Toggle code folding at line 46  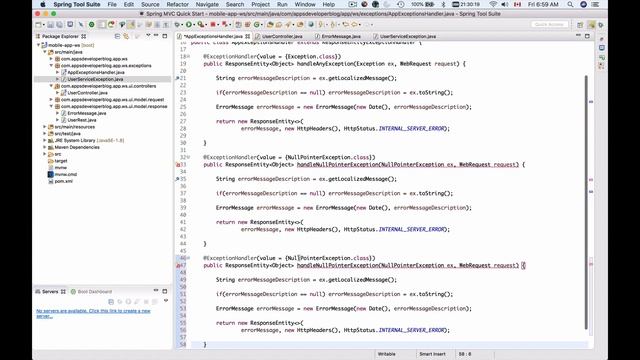pyautogui.click(x=188, y=258)
